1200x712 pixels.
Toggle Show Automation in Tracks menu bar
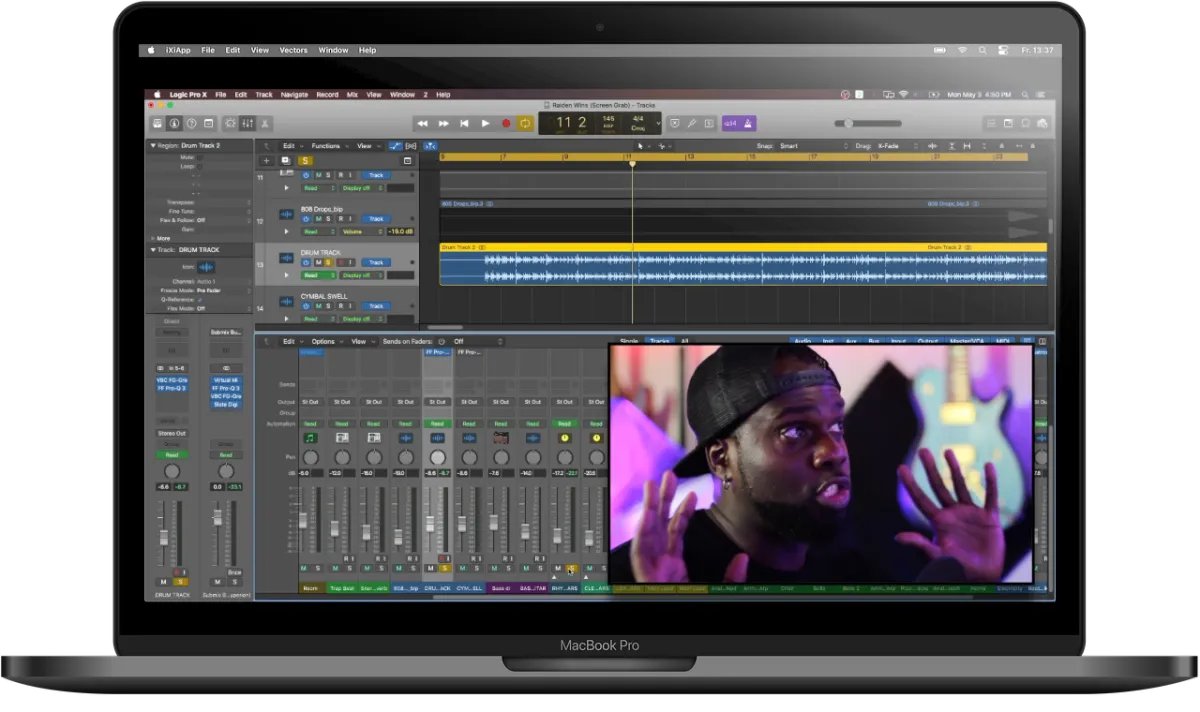(395, 146)
